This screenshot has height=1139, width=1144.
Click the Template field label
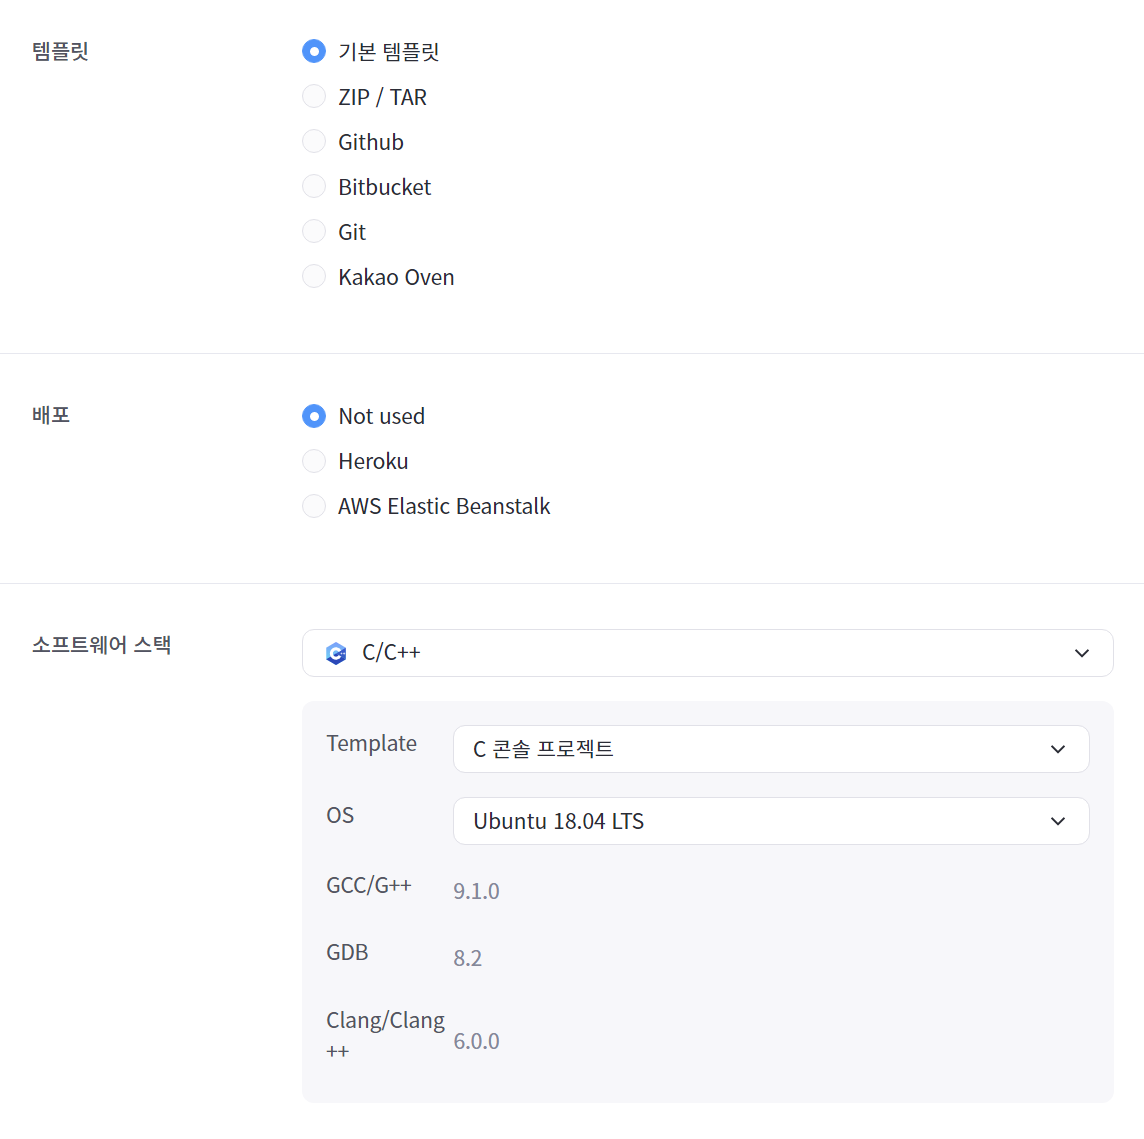pyautogui.click(x=371, y=744)
